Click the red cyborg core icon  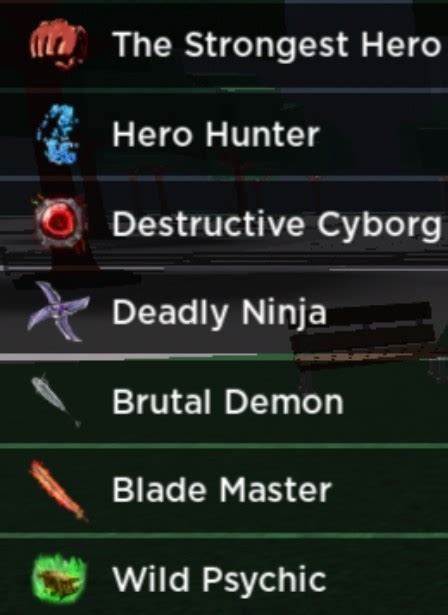pyautogui.click(x=59, y=222)
